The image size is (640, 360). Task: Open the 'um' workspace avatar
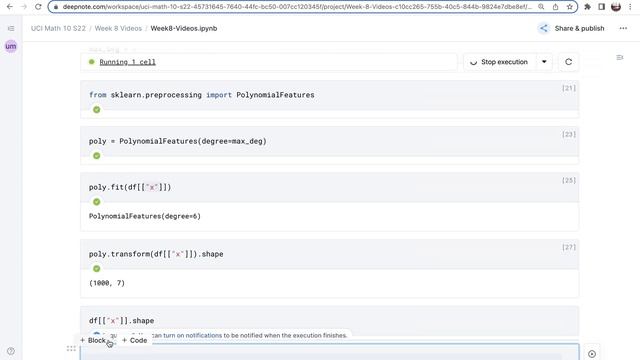click(x=11, y=46)
